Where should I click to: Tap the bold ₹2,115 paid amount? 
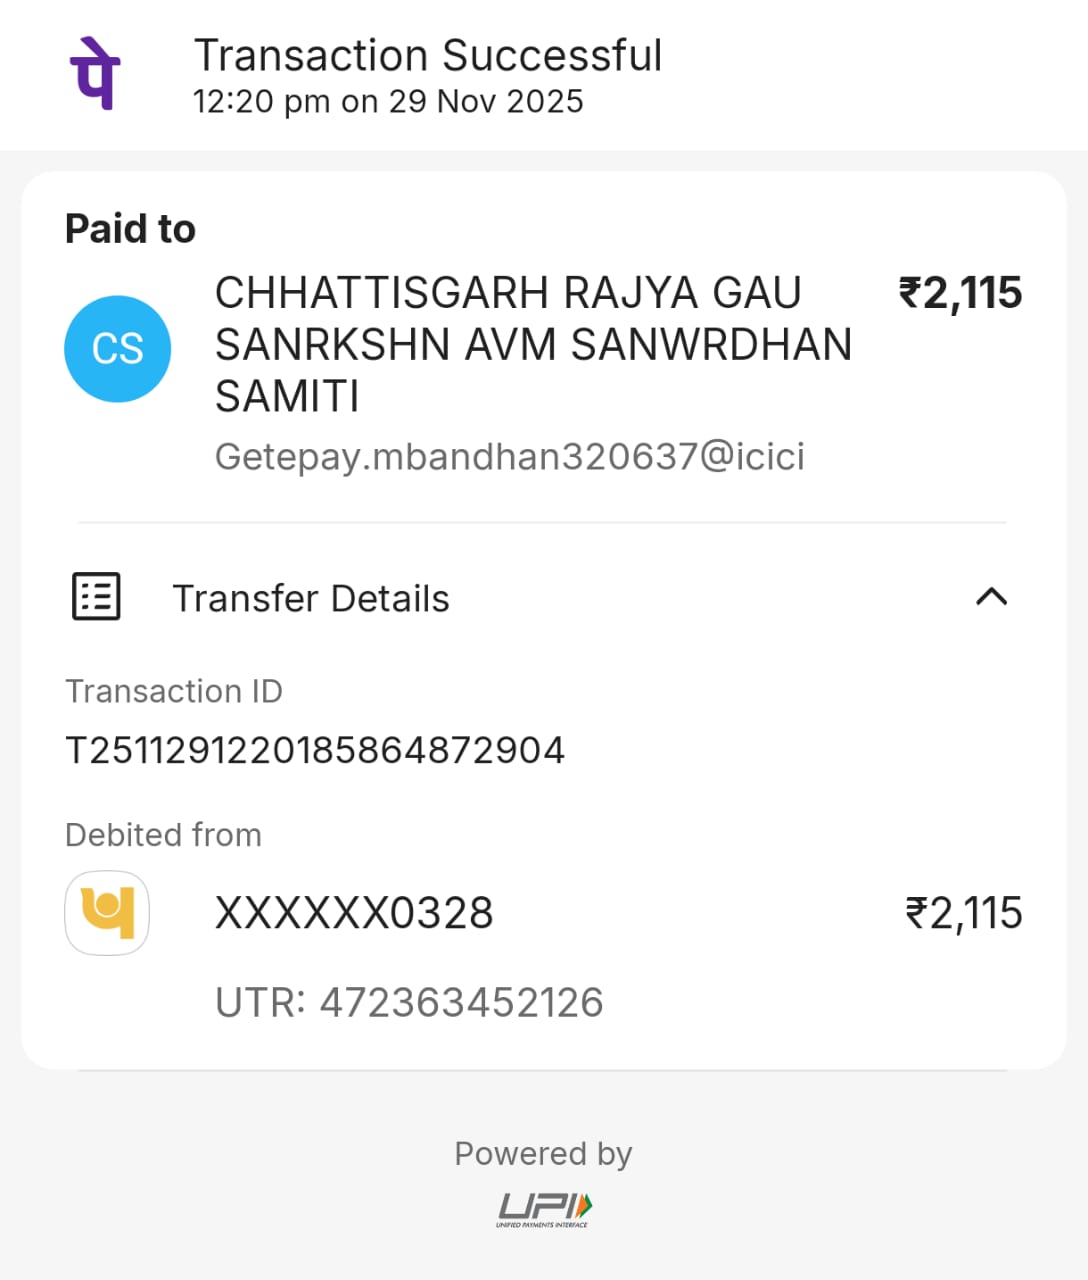tap(960, 293)
